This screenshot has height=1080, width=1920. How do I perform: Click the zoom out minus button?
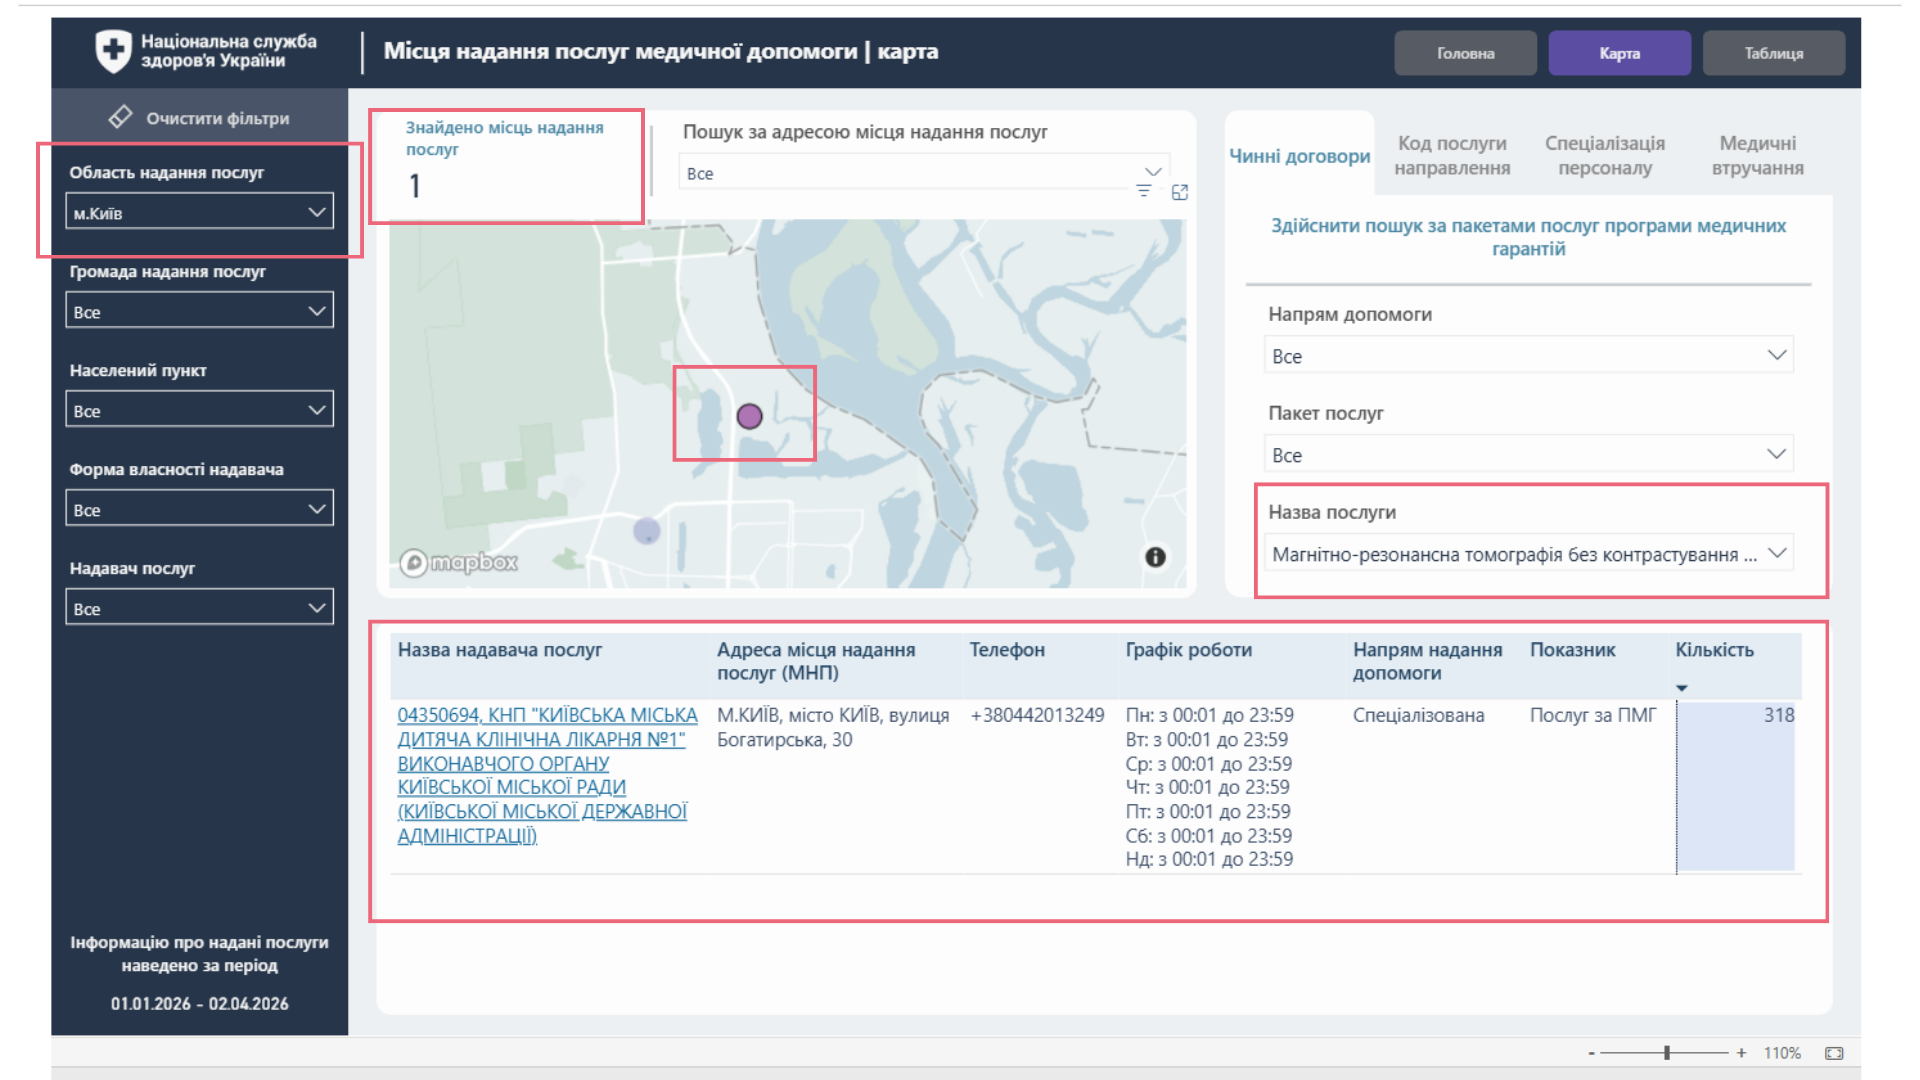[x=1591, y=1053]
